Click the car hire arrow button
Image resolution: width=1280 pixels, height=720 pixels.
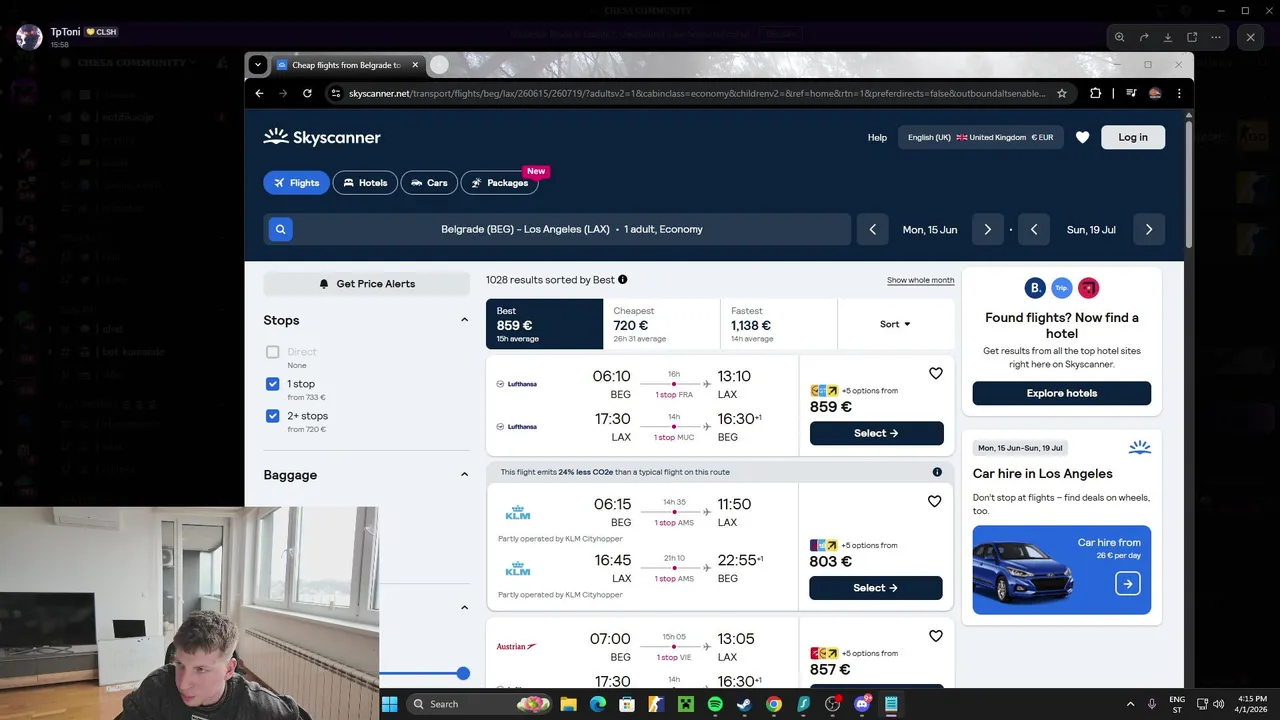pyautogui.click(x=1127, y=584)
